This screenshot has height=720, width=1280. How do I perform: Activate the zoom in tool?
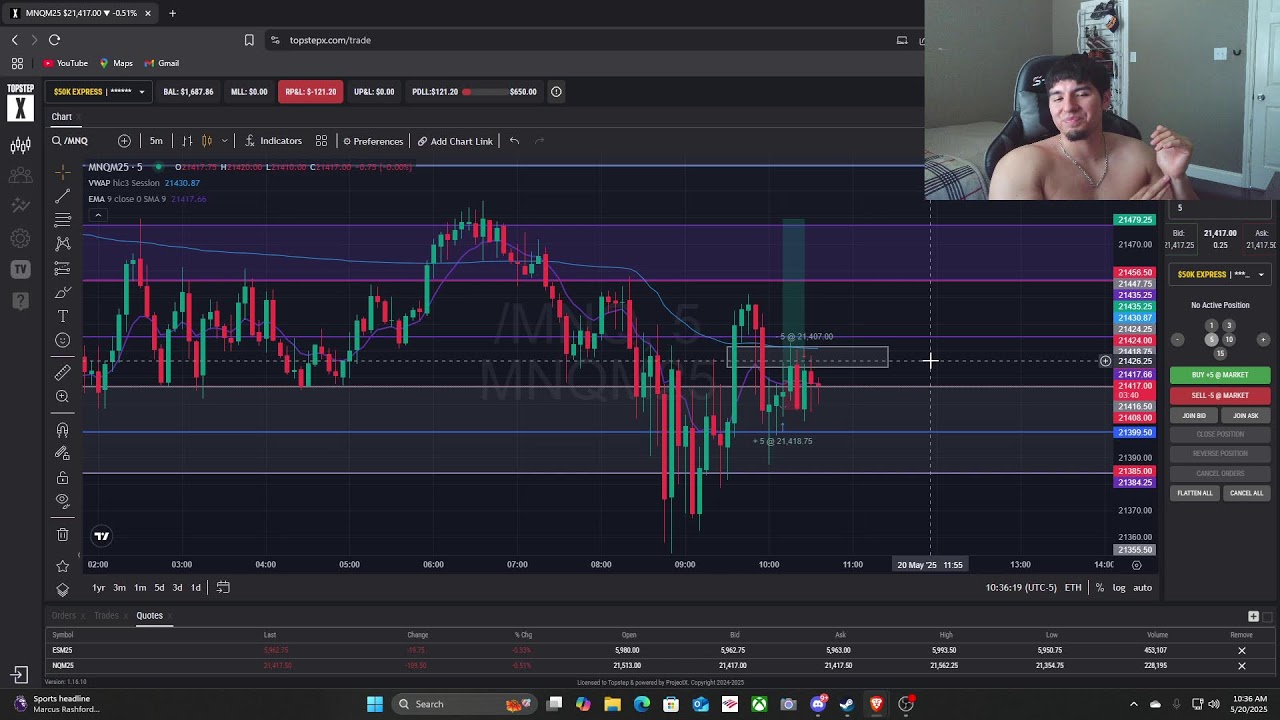62,397
